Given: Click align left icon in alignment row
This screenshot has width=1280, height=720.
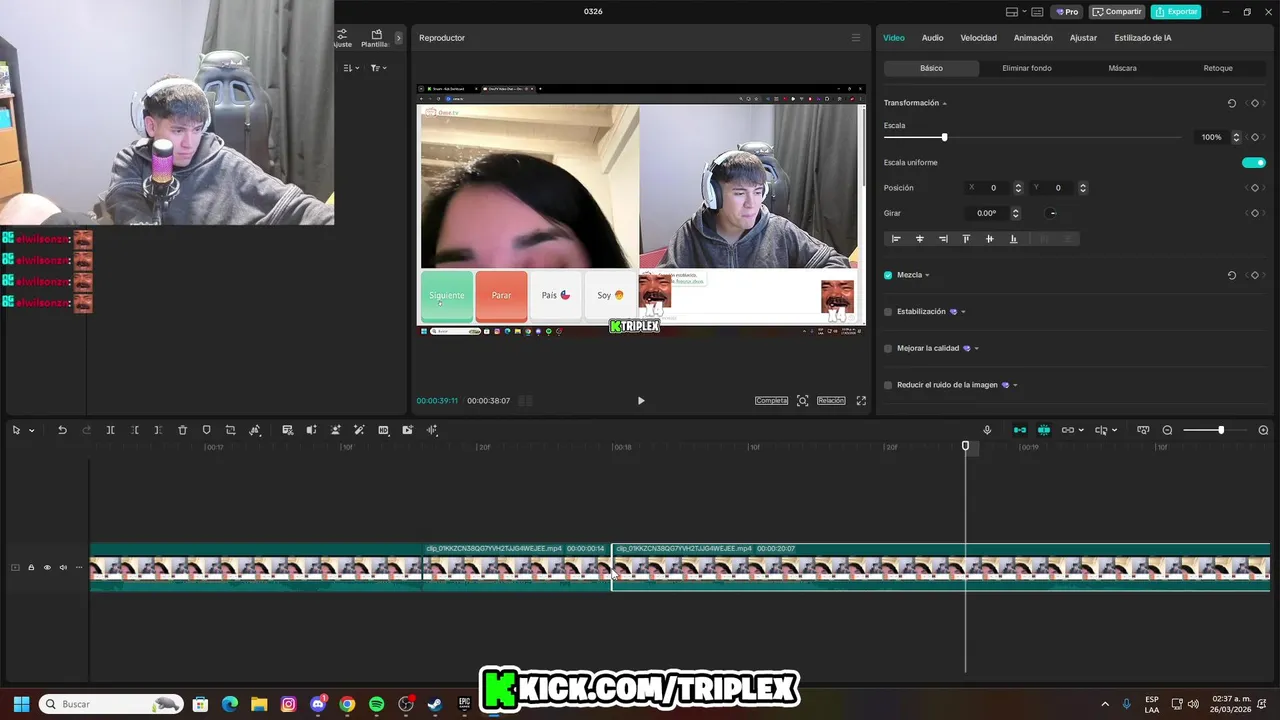Looking at the screenshot, I should [x=896, y=239].
